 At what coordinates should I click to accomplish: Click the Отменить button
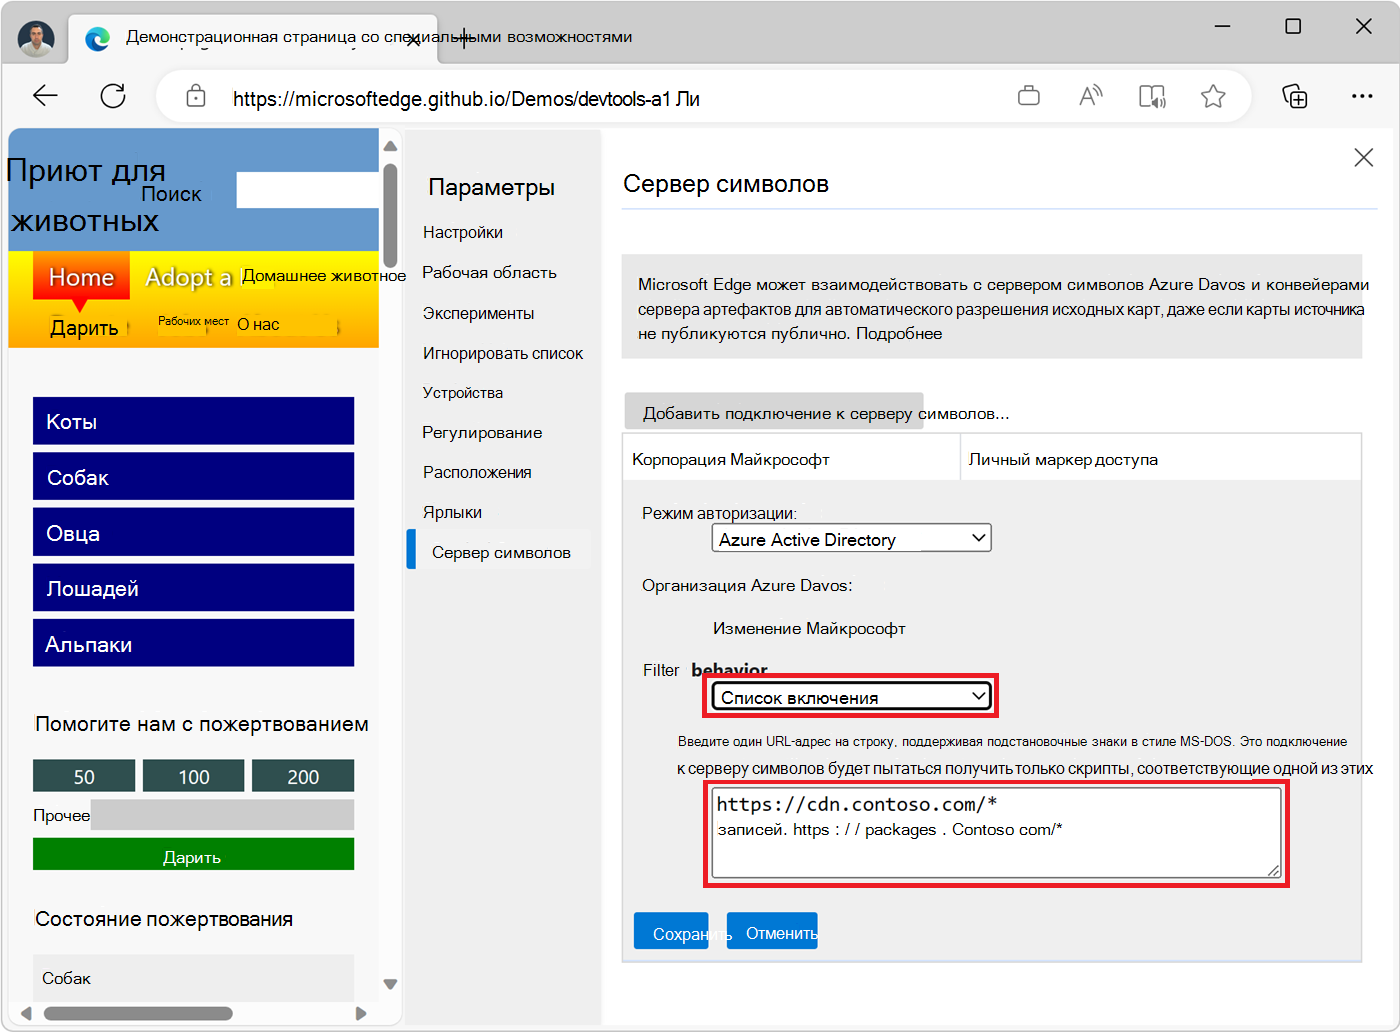pyautogui.click(x=772, y=931)
